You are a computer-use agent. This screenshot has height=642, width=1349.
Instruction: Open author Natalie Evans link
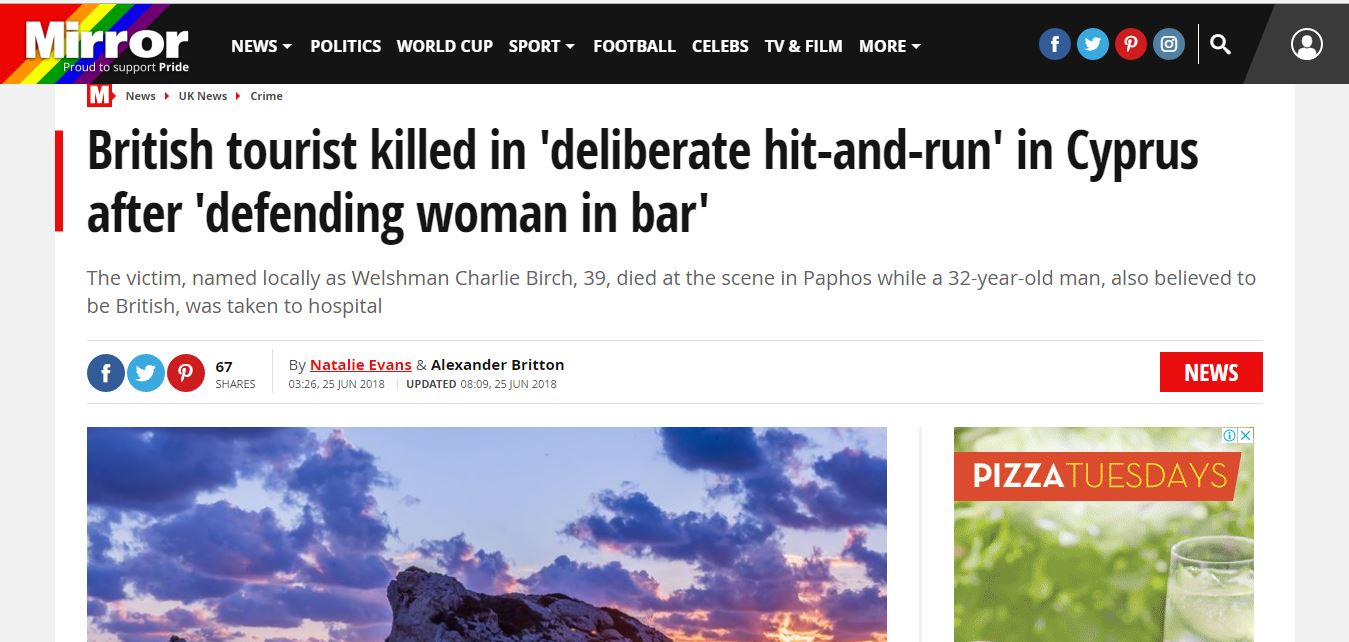coord(360,365)
